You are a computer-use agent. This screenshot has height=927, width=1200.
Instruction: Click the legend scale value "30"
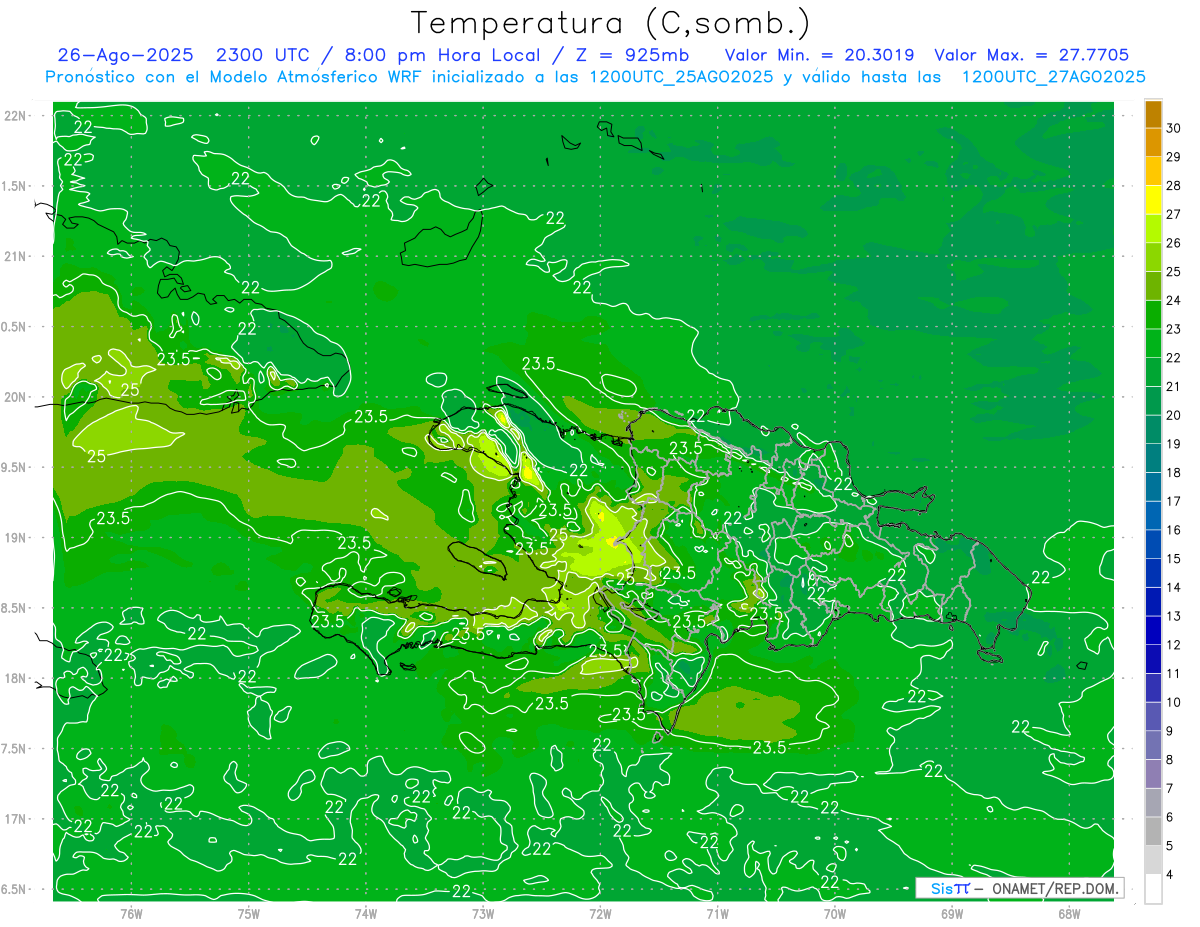click(x=1175, y=129)
